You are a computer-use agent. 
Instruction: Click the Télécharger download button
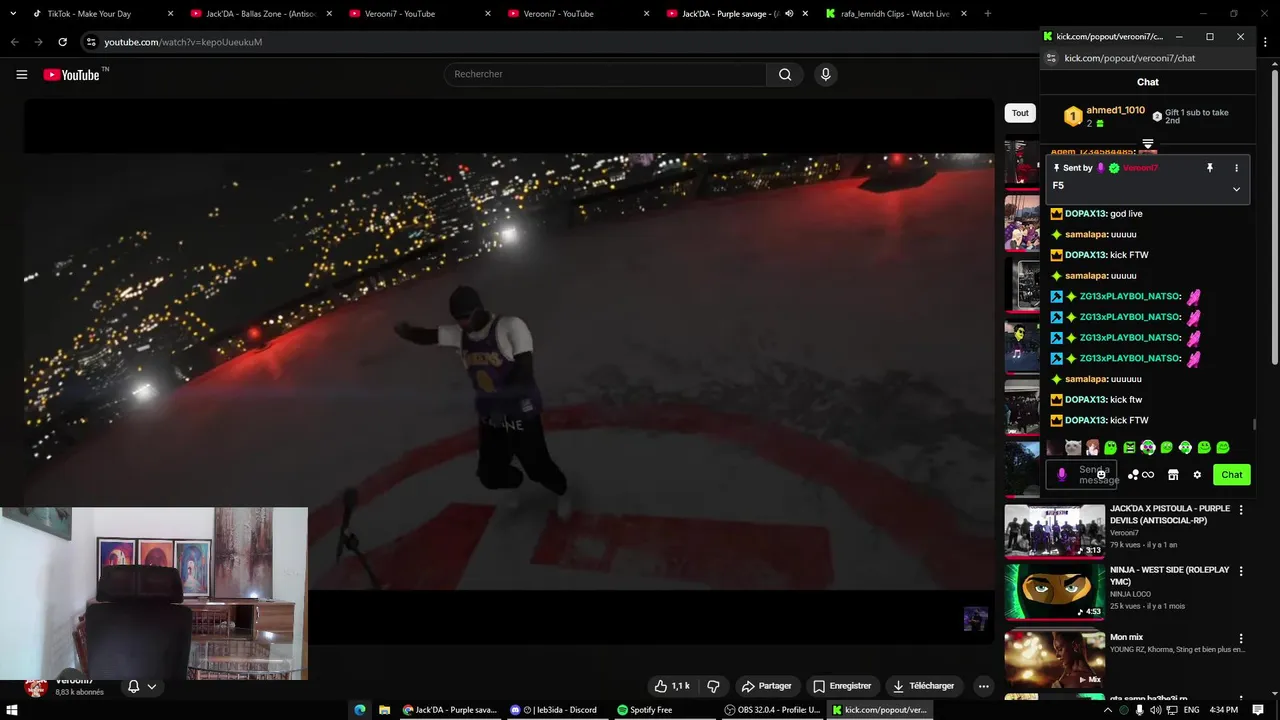coord(924,686)
